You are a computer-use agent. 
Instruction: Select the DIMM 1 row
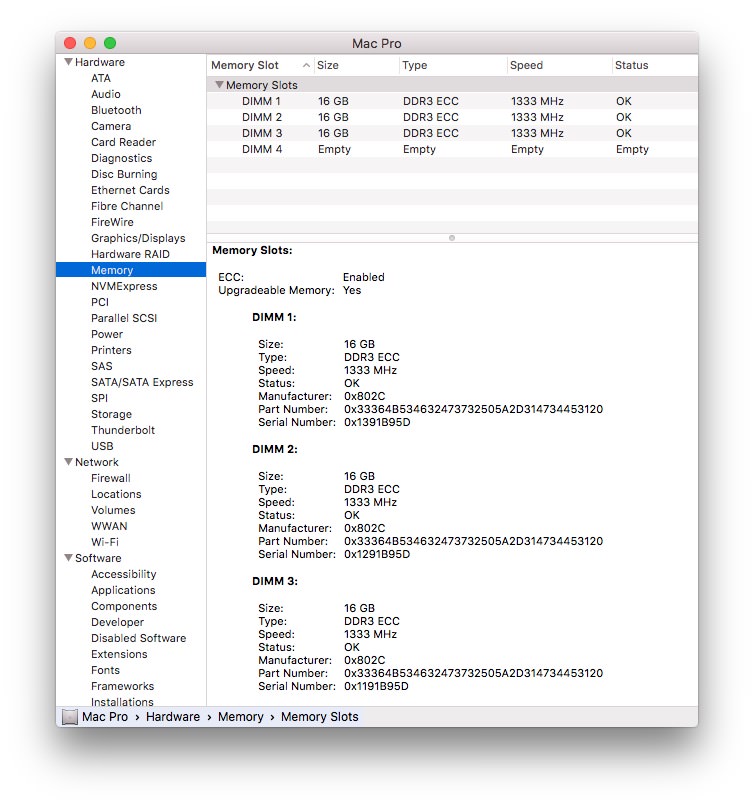click(452, 101)
